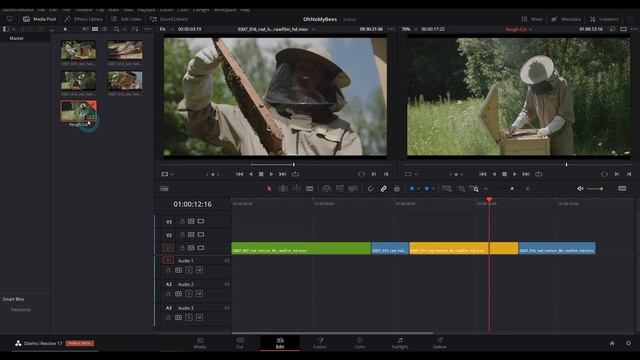Open the Metadata panel
The height and width of the screenshot is (360, 640).
(566, 19)
